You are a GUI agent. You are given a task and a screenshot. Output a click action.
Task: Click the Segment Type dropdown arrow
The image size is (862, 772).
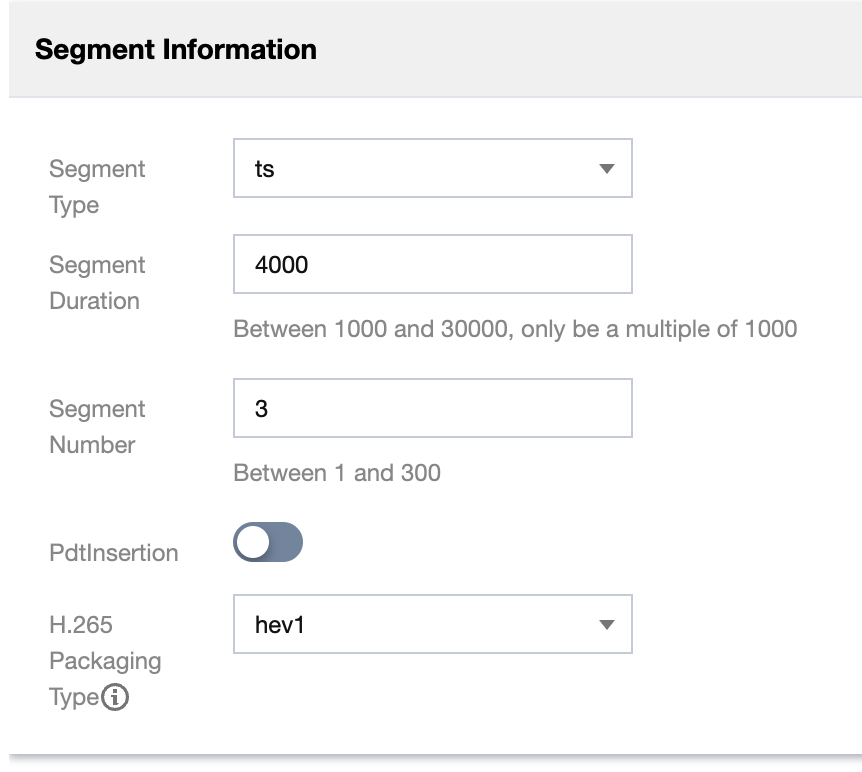pos(605,169)
